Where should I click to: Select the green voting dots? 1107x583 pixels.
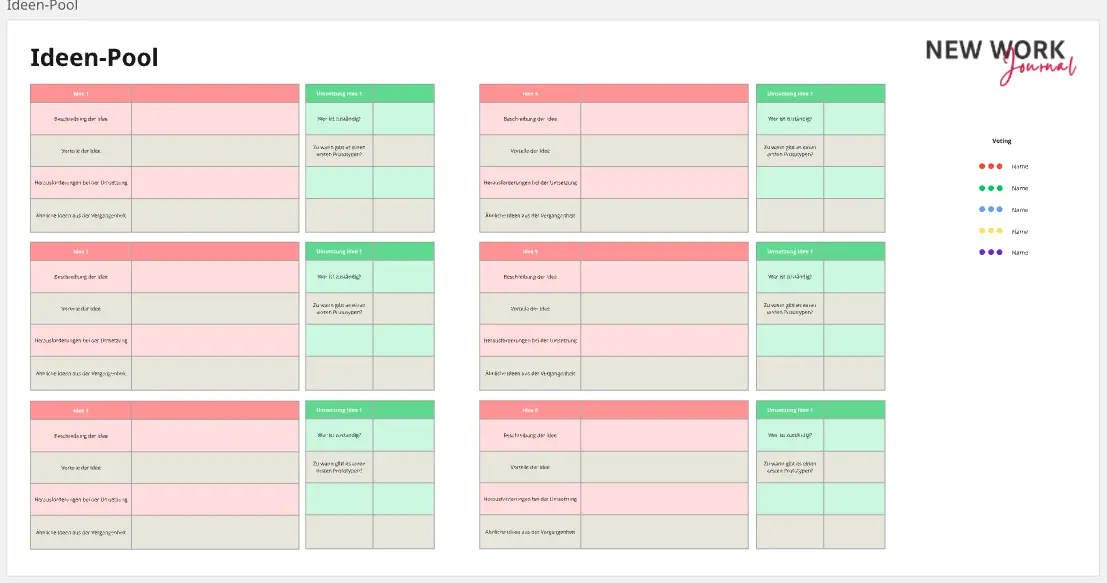point(990,188)
